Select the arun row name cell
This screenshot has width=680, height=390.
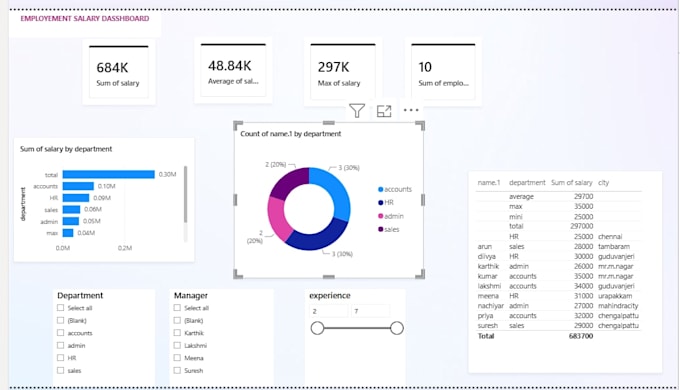coord(484,246)
